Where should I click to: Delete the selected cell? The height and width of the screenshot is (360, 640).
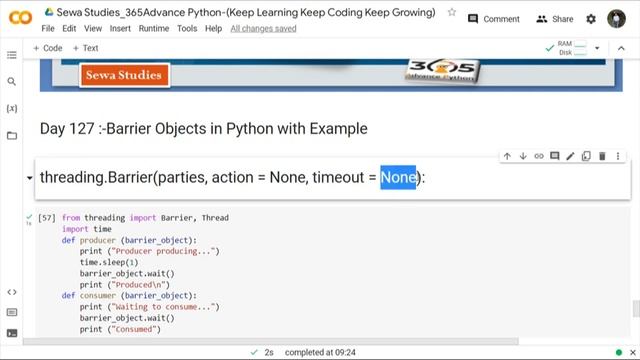[602, 156]
